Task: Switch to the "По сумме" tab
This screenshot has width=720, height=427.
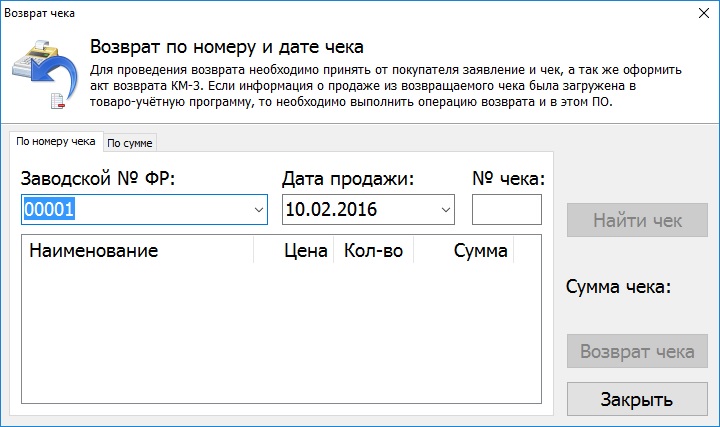Action: 130,143
